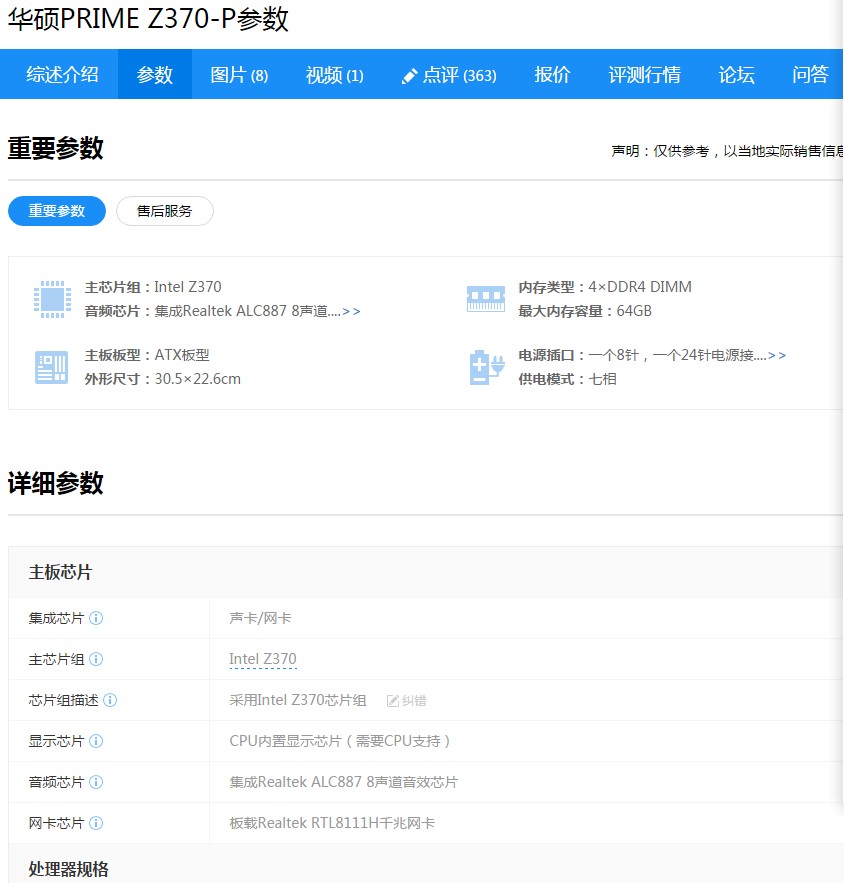Click the 纠错 edit icon
Image resolution: width=844 pixels, height=883 pixels.
(392, 701)
